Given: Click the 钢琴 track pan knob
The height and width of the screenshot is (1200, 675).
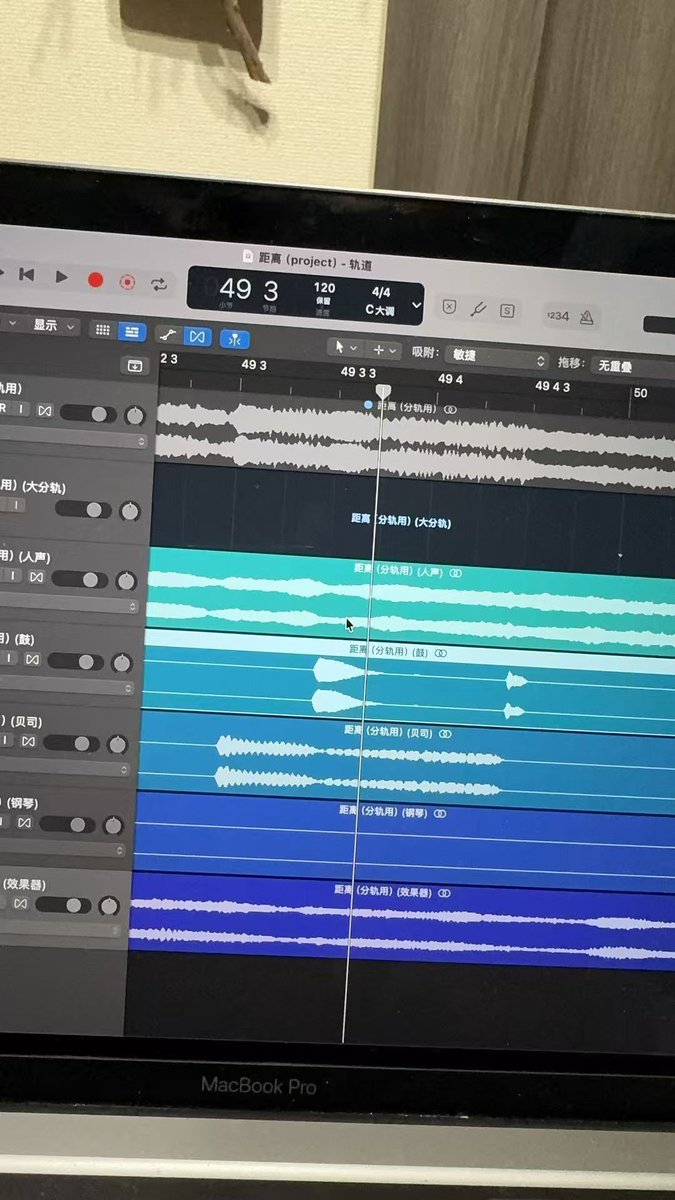Looking at the screenshot, I should [x=115, y=826].
